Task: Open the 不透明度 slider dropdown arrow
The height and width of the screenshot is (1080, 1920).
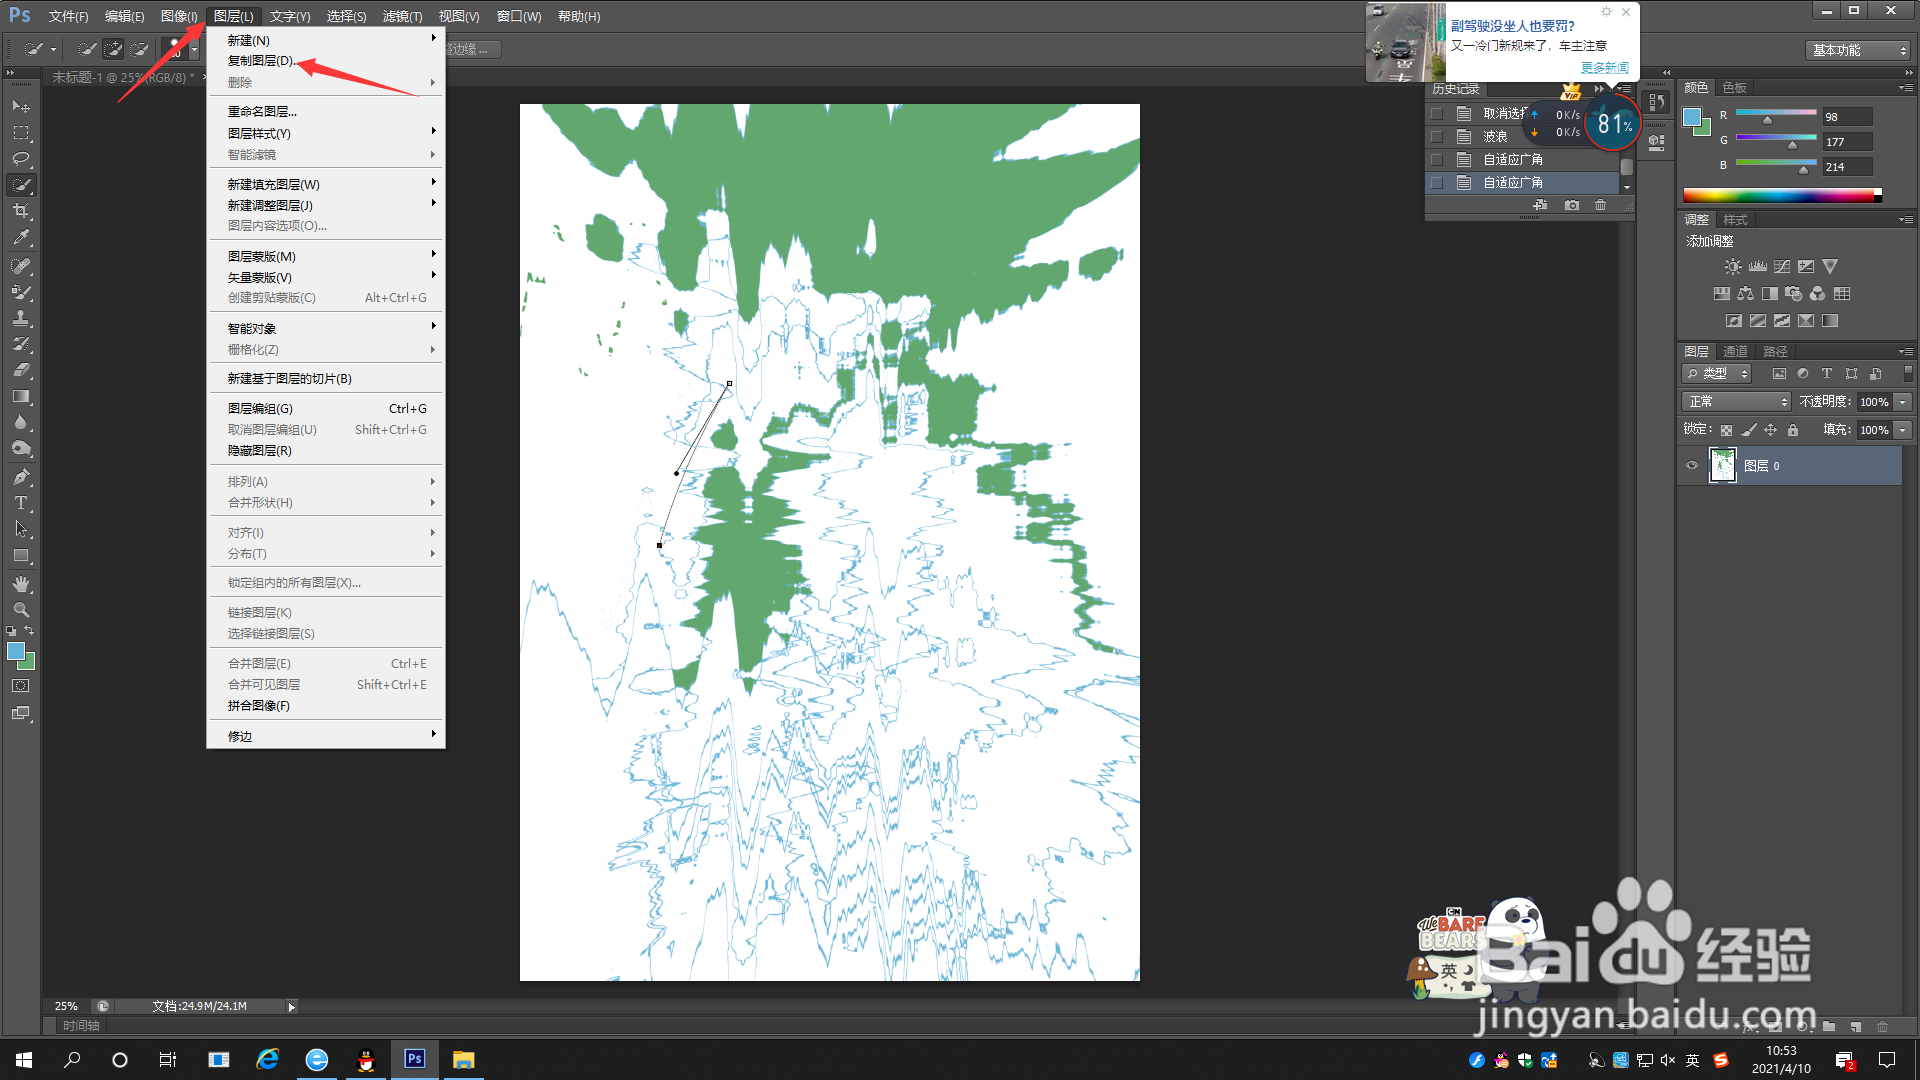Action: coord(1903,402)
